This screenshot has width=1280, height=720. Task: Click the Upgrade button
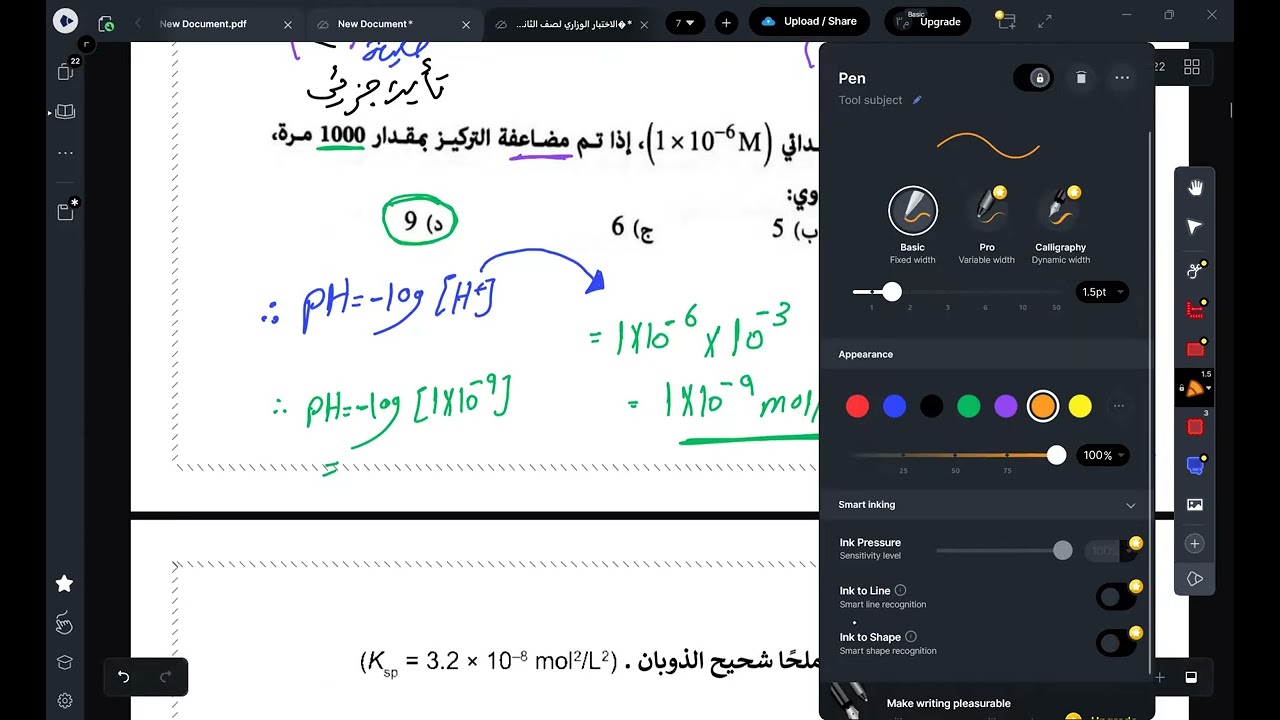click(x=928, y=21)
